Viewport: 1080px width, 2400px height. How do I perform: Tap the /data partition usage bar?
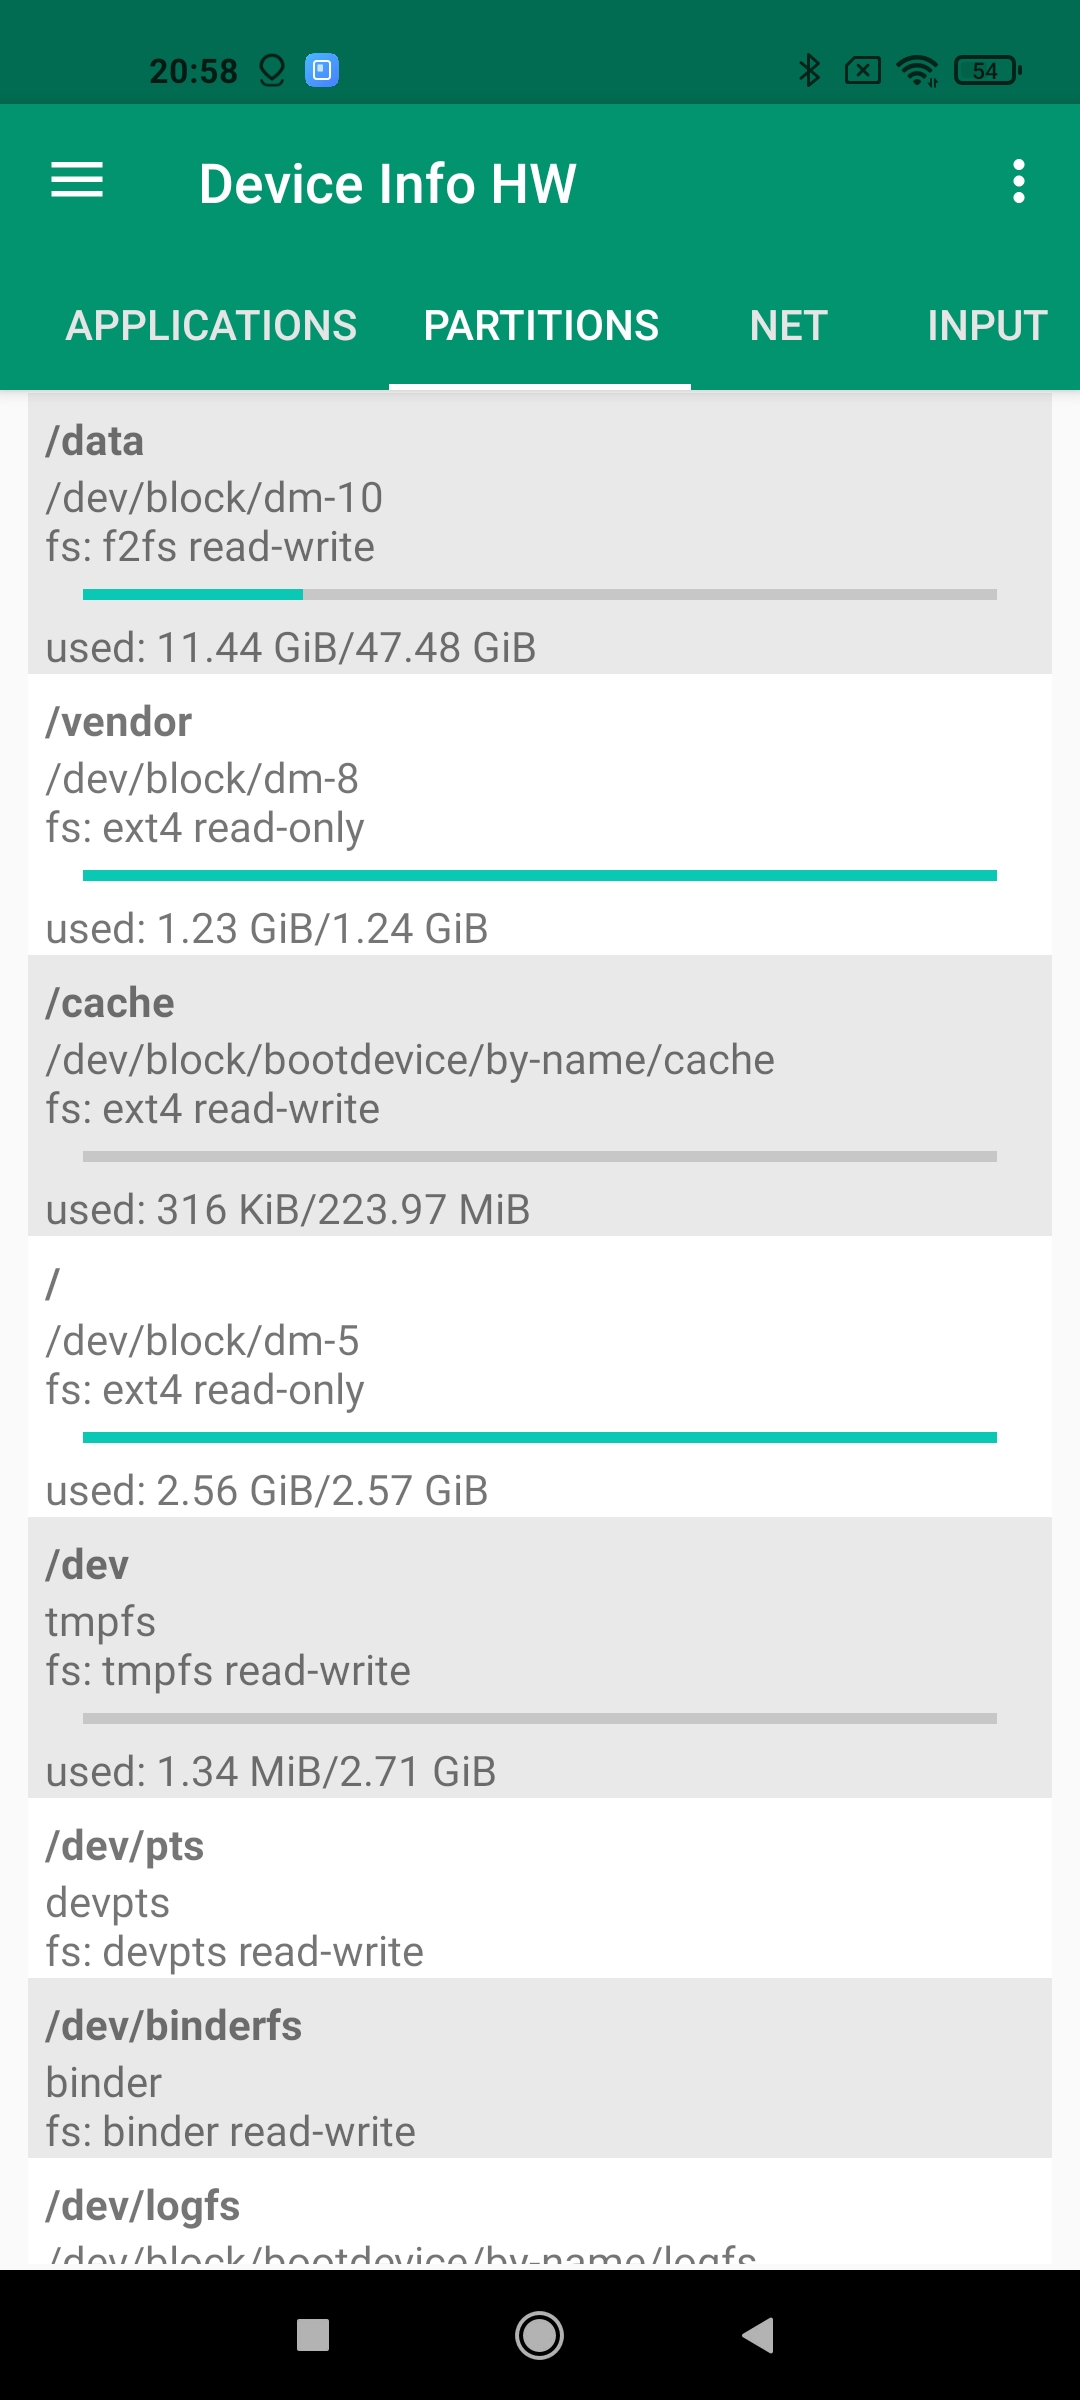540,595
